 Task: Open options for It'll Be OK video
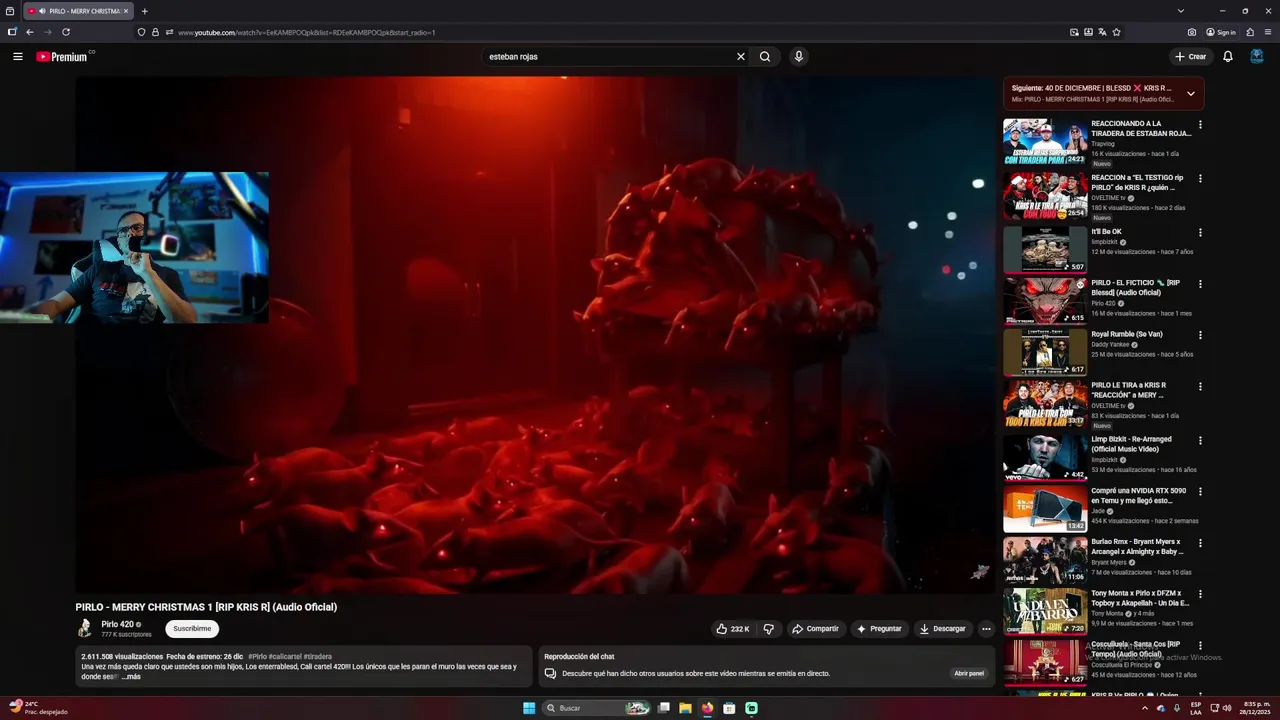pyautogui.click(x=1200, y=233)
